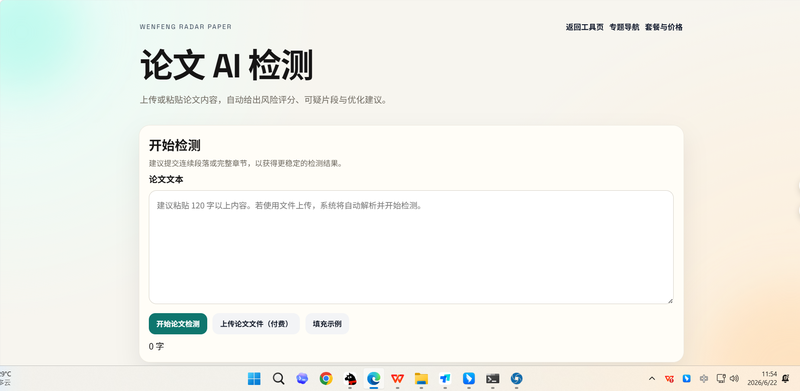Screen dimensions: 800x391
Task: Open the terminal taskbar icon
Action: click(492, 378)
